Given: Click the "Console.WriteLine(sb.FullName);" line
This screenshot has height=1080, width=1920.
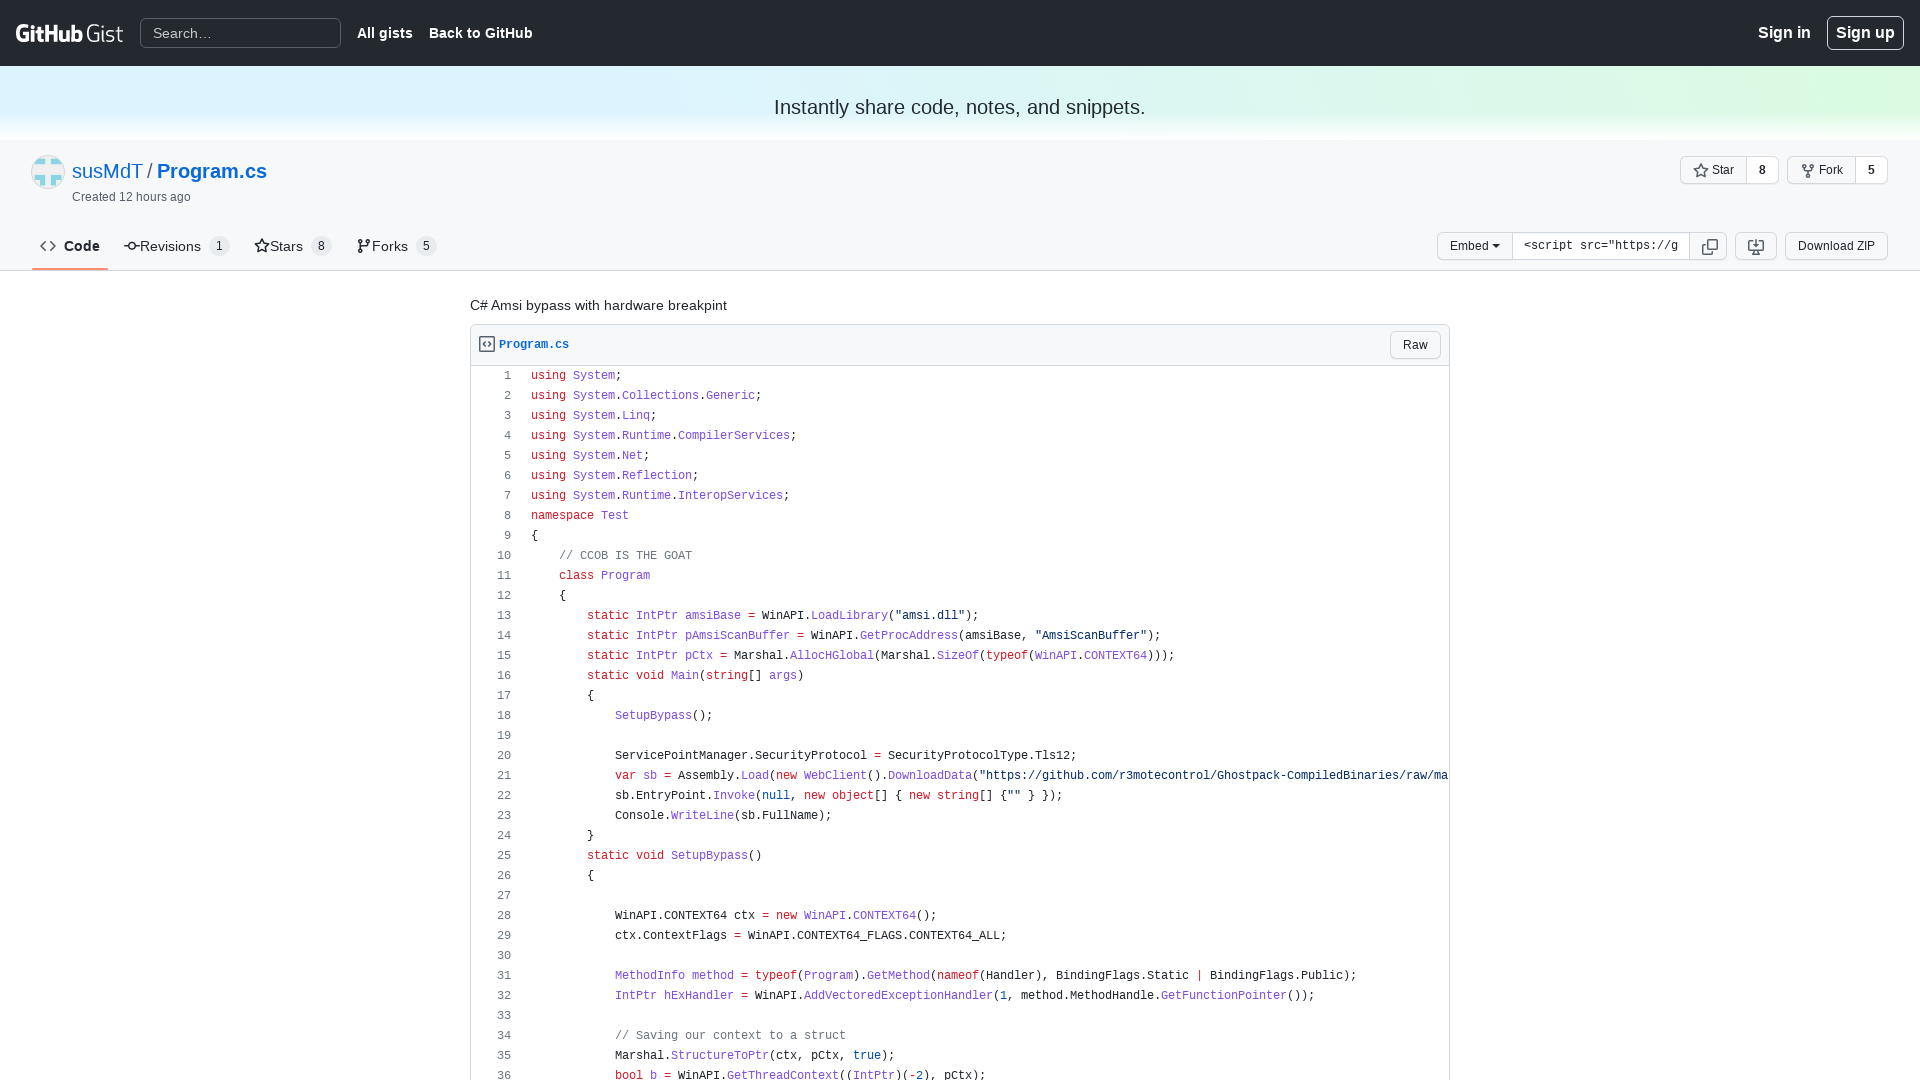Looking at the screenshot, I should pos(723,816).
